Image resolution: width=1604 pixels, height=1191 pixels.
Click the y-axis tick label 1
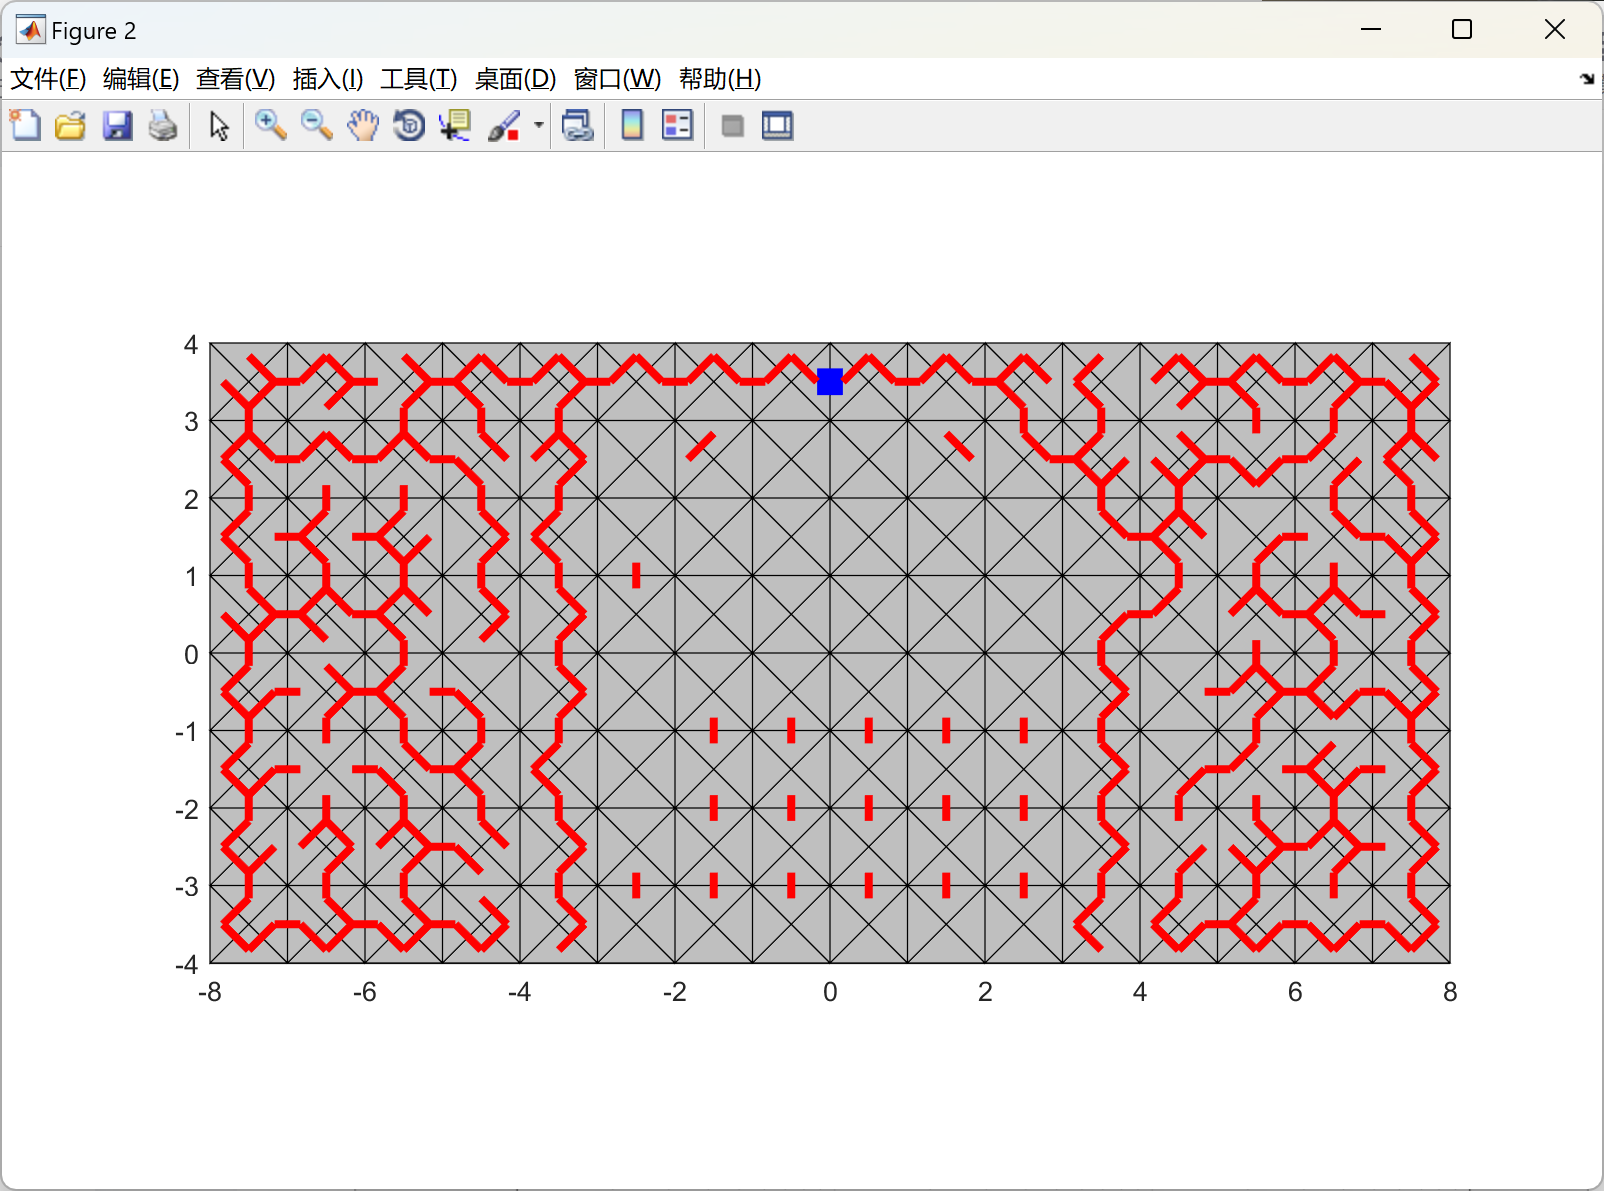(x=191, y=577)
